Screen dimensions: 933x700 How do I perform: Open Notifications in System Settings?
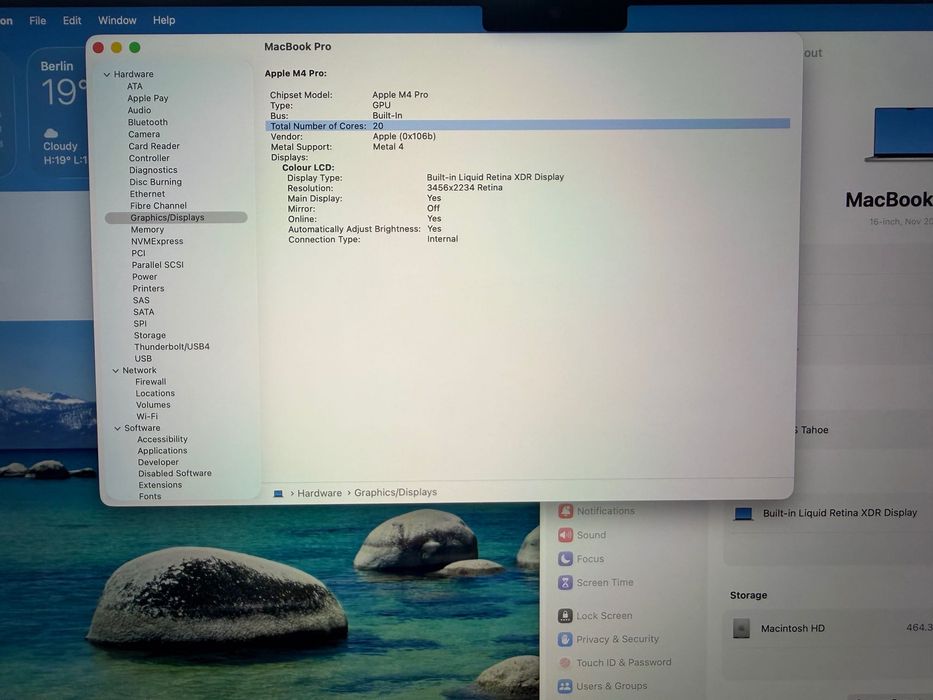tap(597, 511)
